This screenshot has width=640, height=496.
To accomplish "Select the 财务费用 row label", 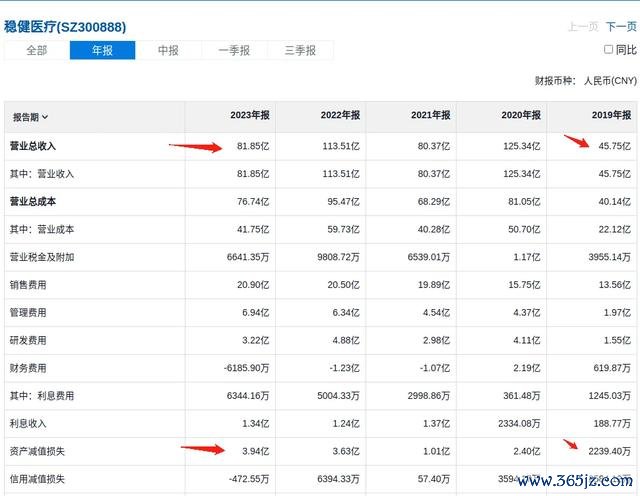I will pyautogui.click(x=28, y=368).
